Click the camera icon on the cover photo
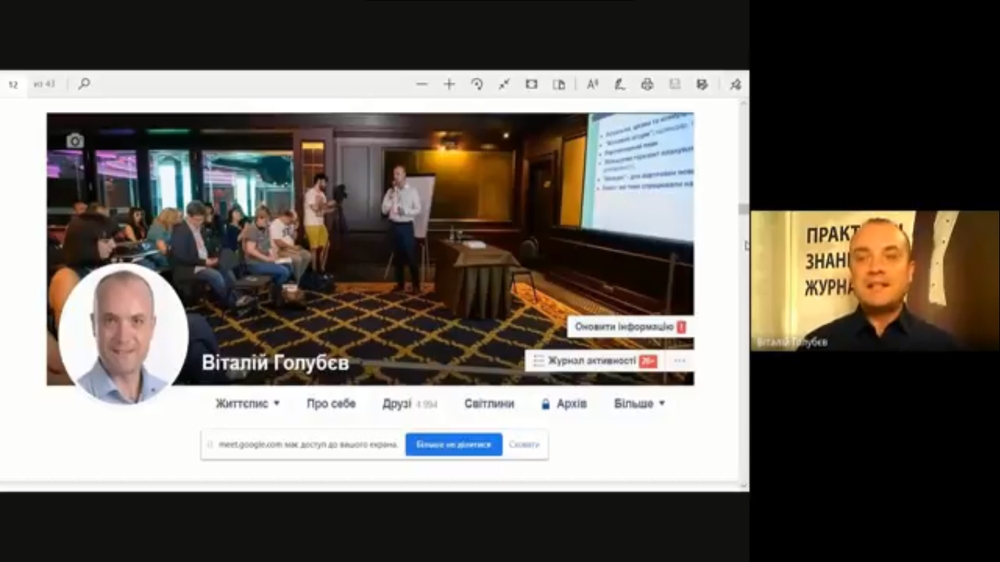This screenshot has width=1000, height=562. click(x=75, y=141)
